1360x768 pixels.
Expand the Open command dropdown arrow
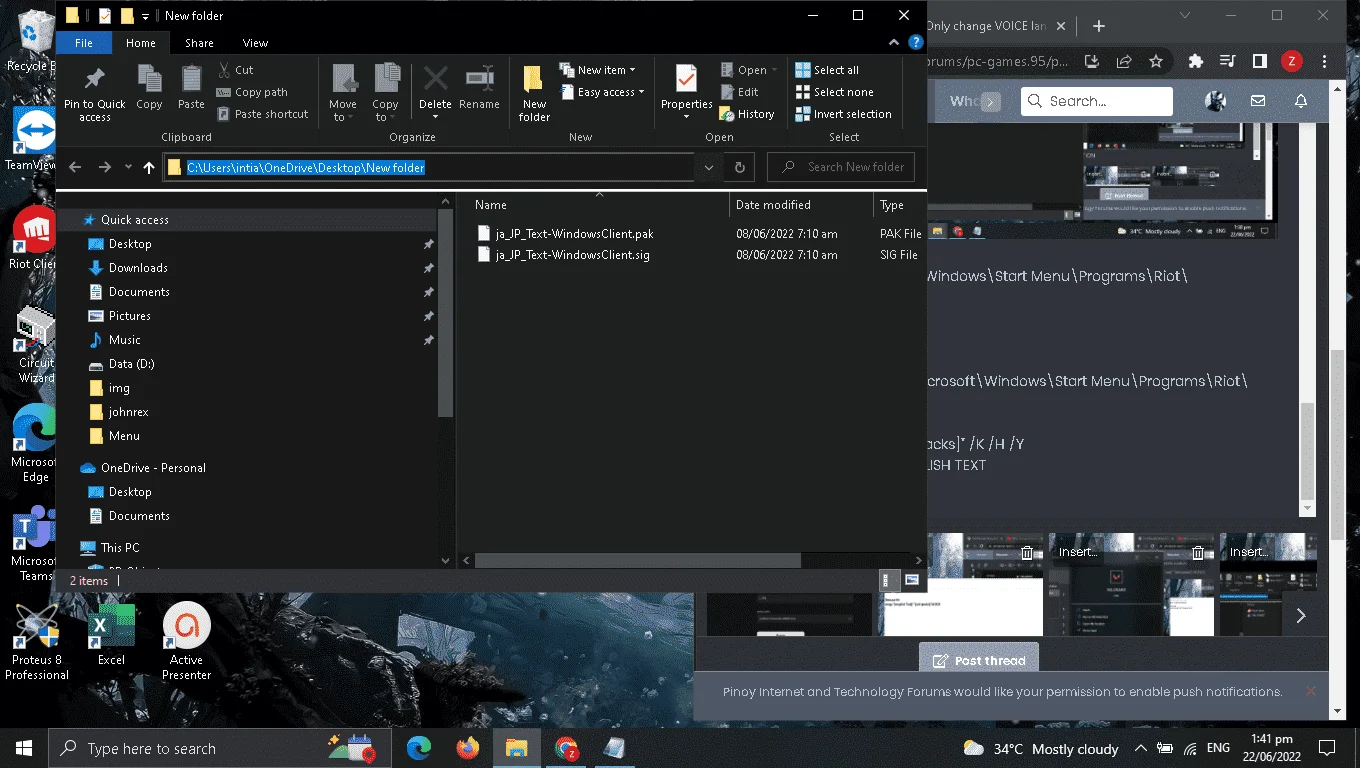[775, 70]
